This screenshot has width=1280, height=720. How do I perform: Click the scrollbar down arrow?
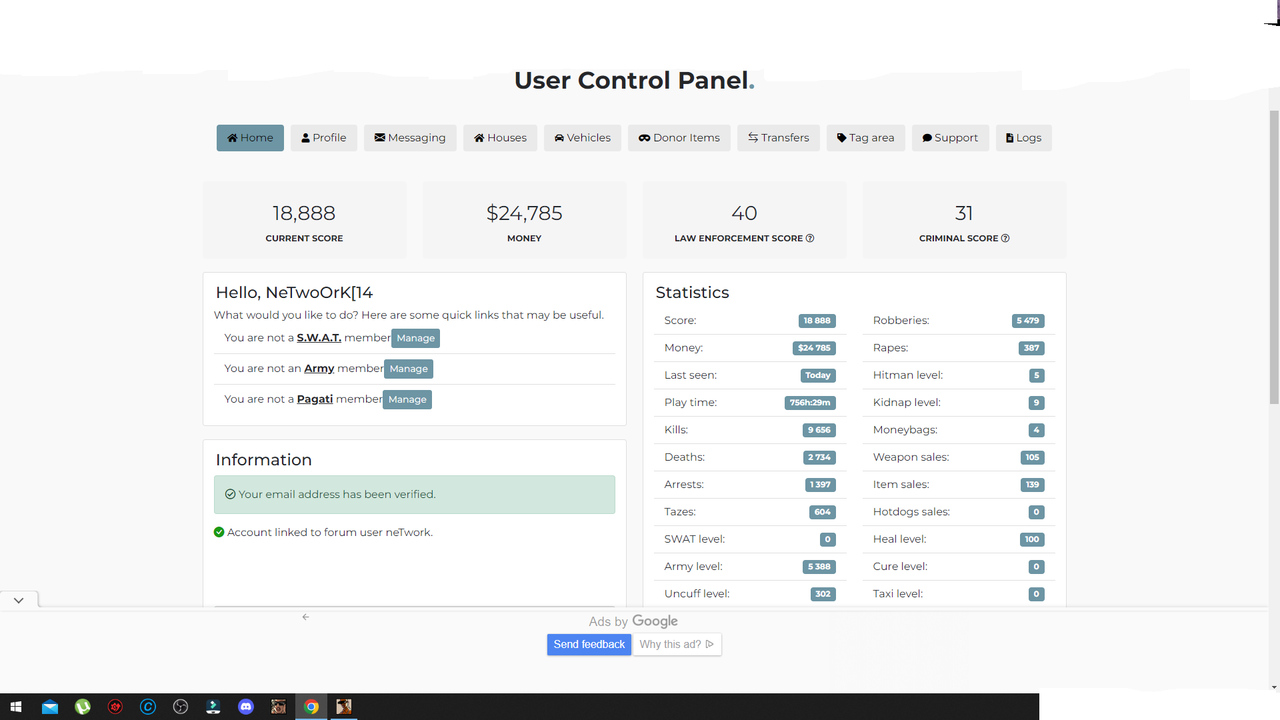[1273, 686]
